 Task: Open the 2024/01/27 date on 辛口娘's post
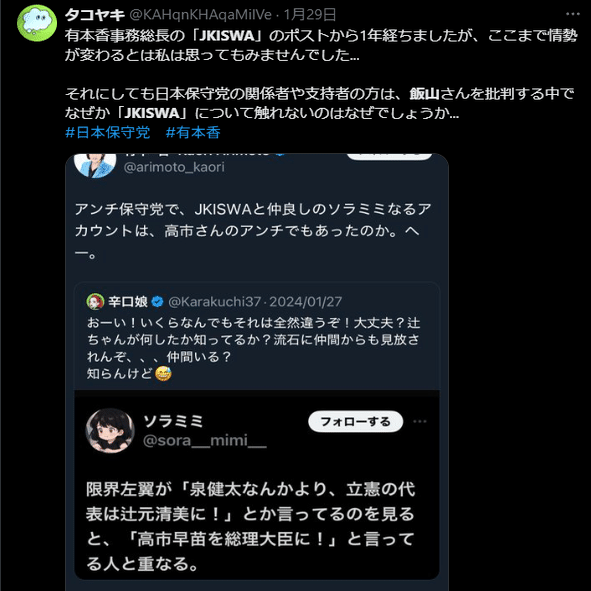[x=306, y=302]
